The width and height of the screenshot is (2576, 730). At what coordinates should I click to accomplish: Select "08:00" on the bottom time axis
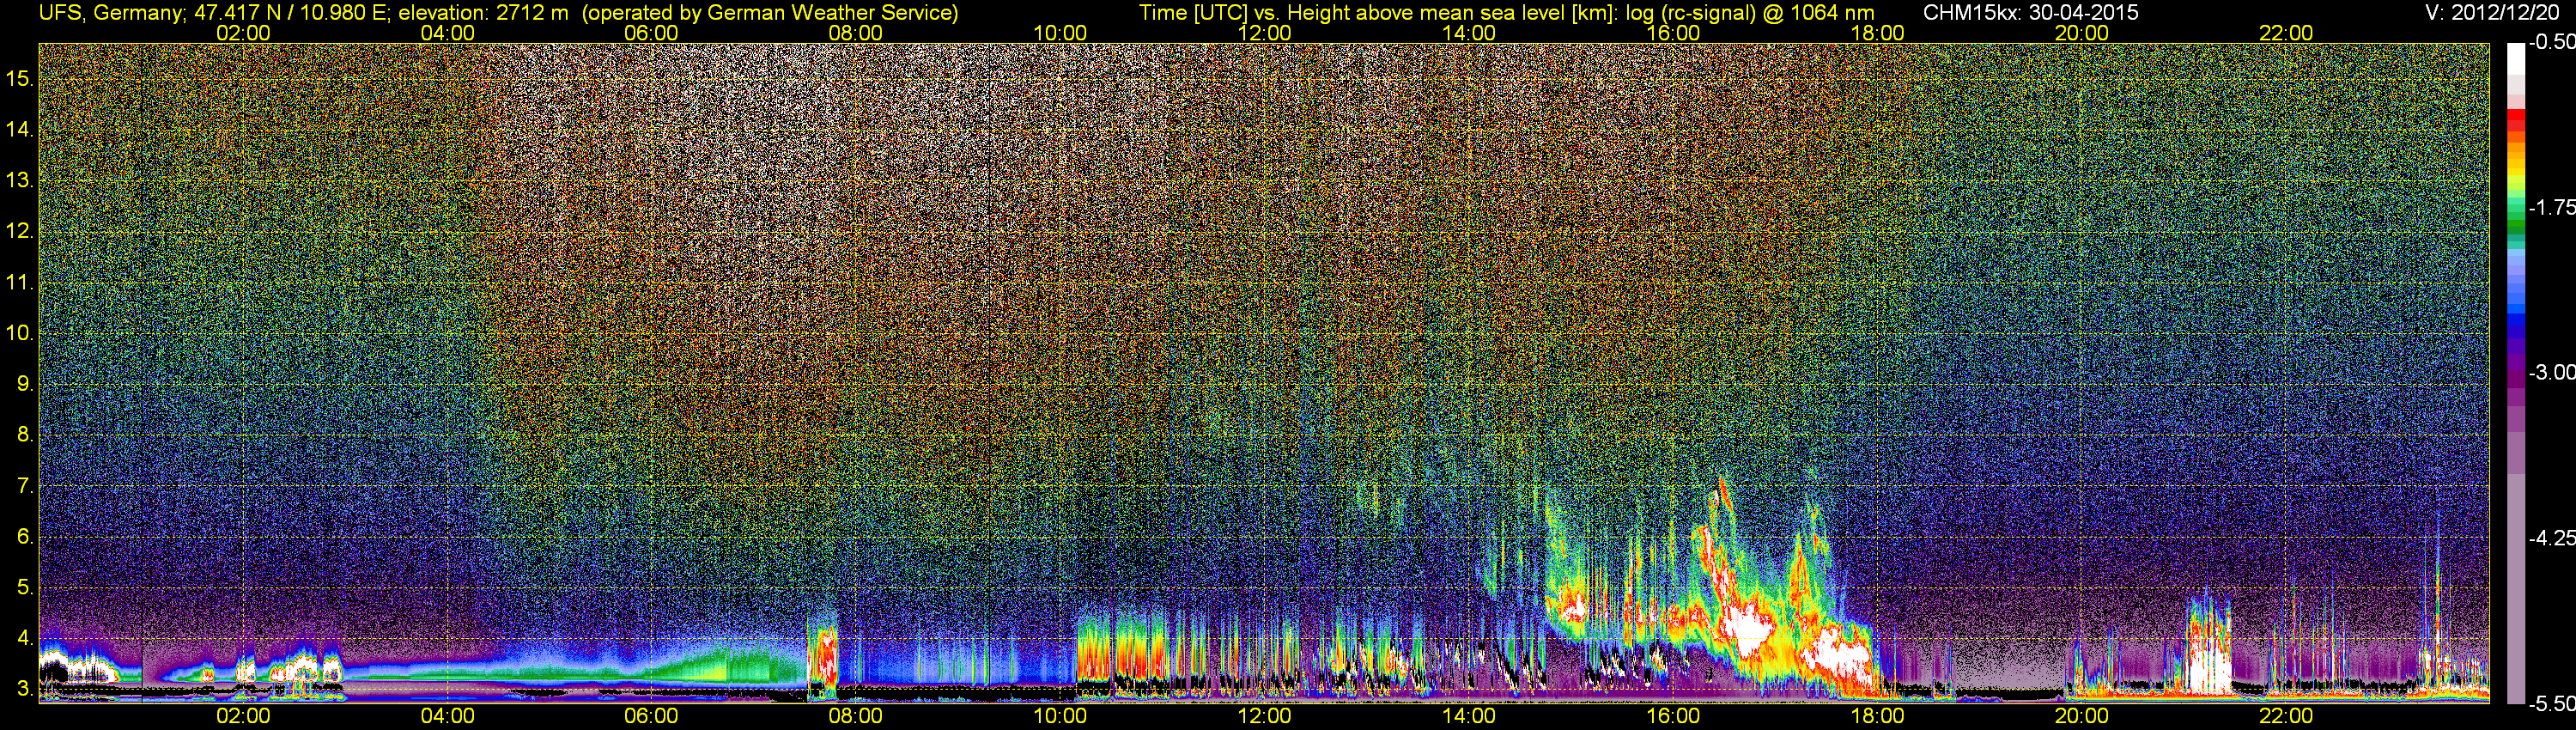tap(856, 716)
